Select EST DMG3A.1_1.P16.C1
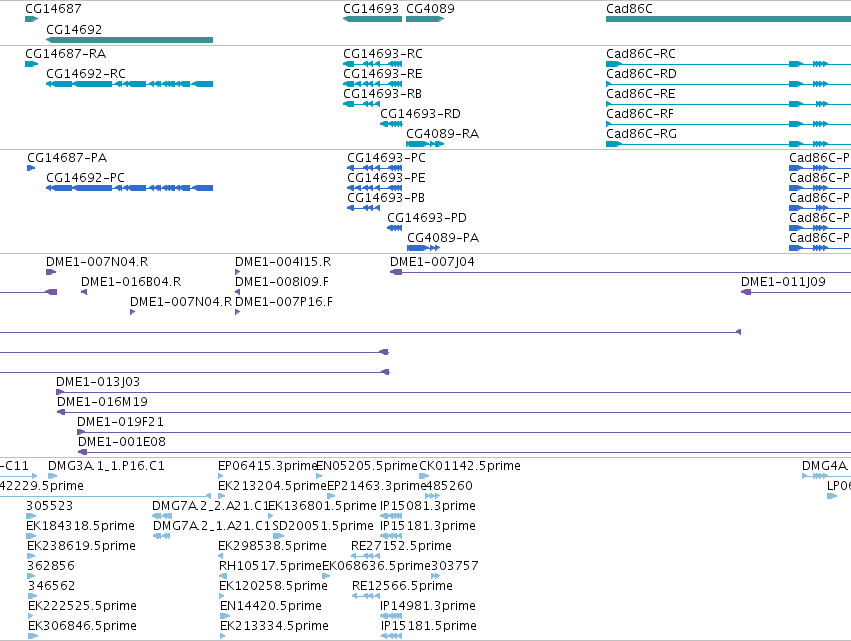Screen dimensions: 851x641 click(x=106, y=466)
